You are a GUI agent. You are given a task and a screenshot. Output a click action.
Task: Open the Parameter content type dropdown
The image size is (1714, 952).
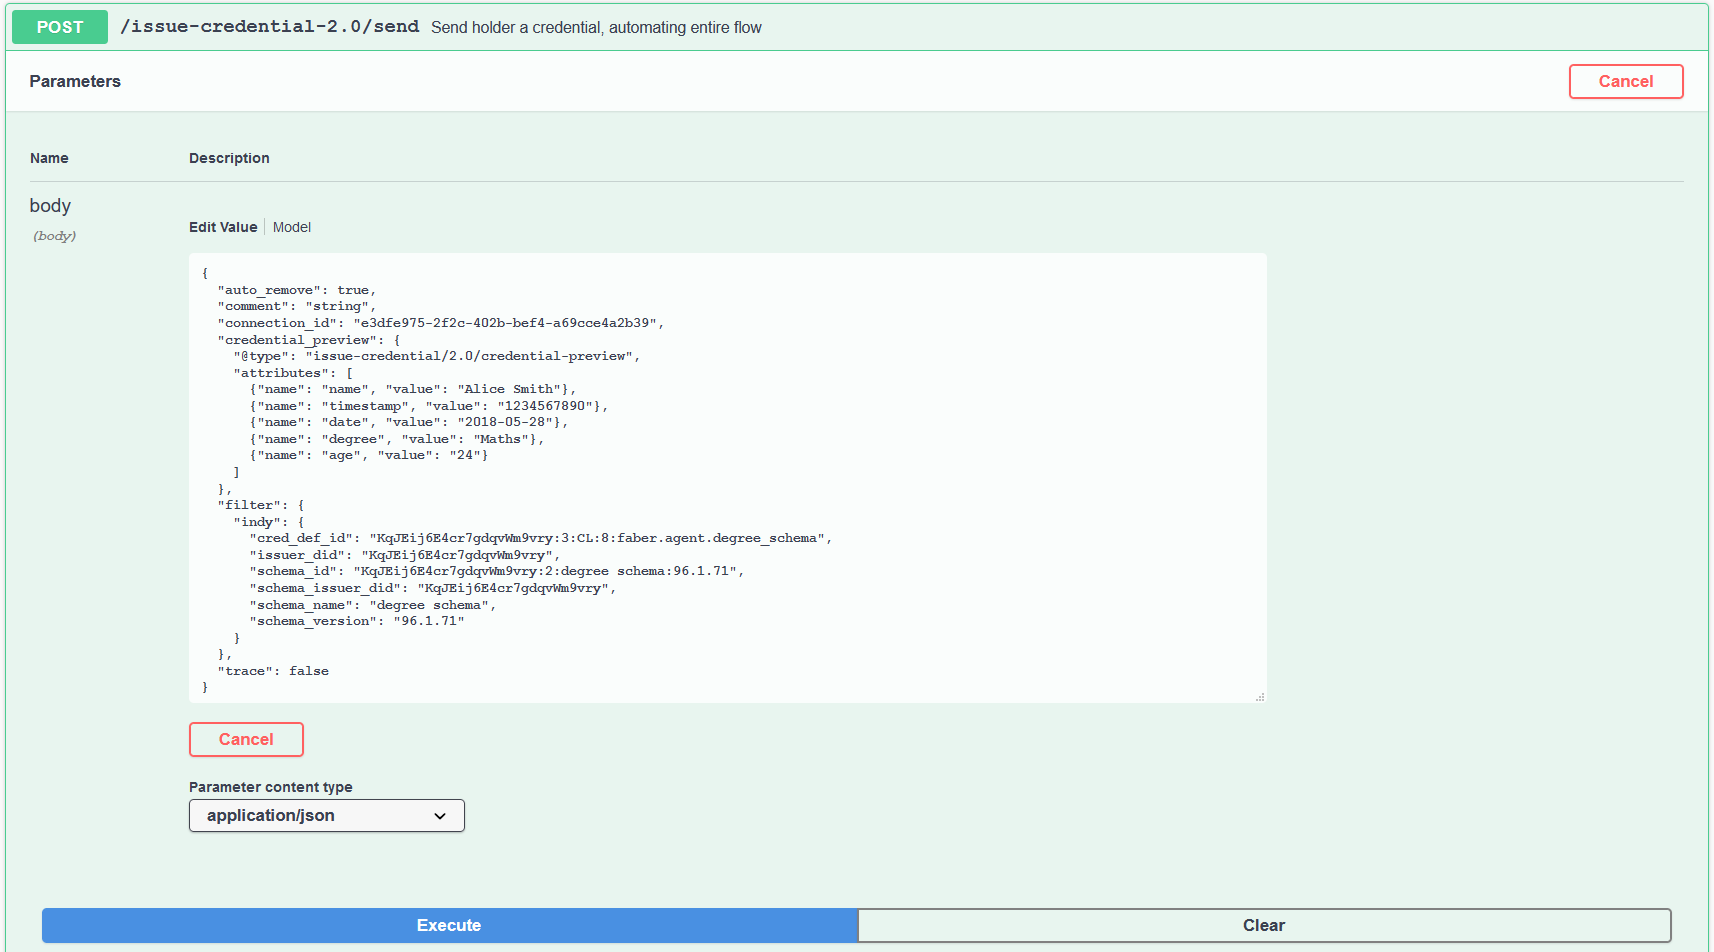tap(326, 816)
